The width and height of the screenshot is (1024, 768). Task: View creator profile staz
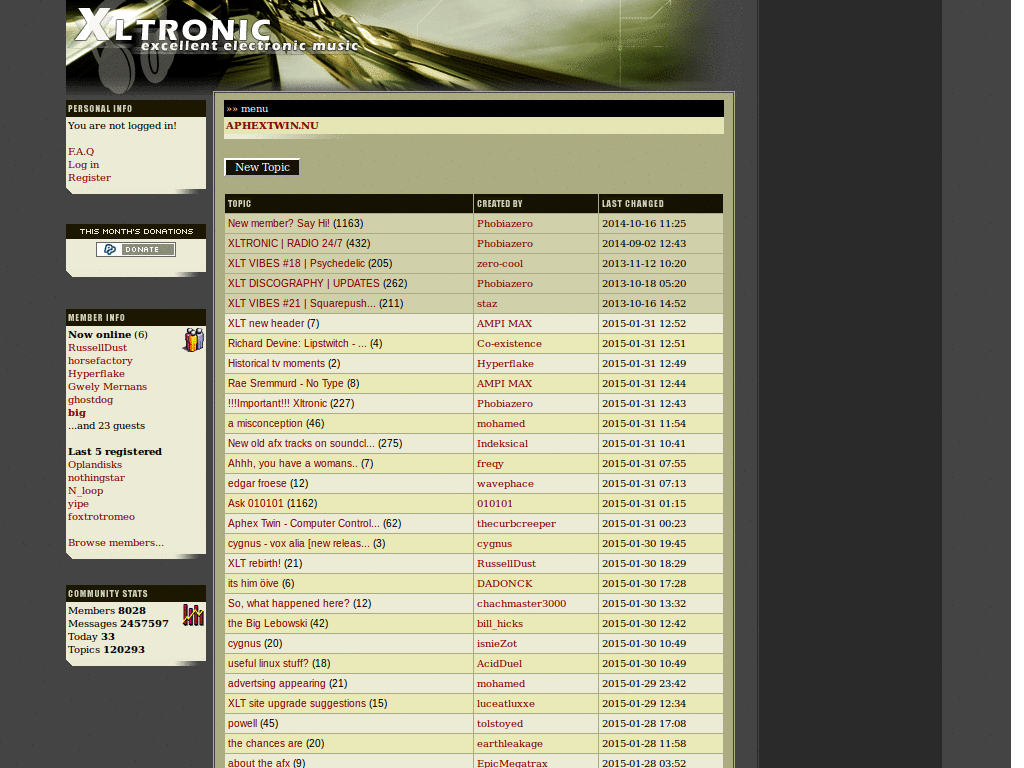(x=487, y=304)
